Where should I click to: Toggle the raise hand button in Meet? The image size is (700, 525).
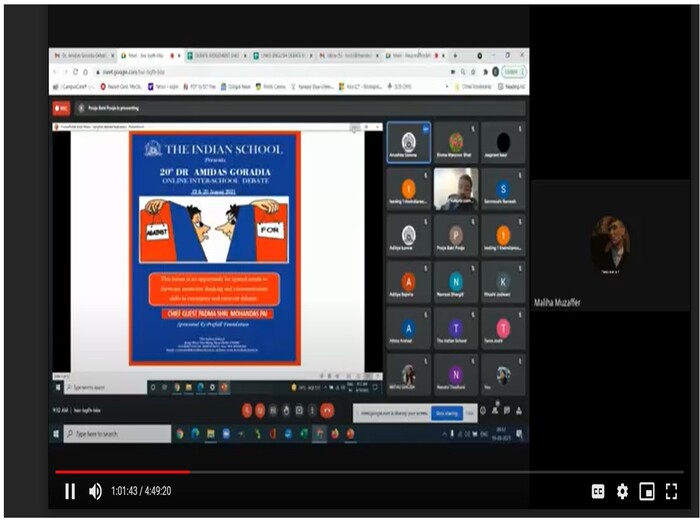[x=286, y=410]
